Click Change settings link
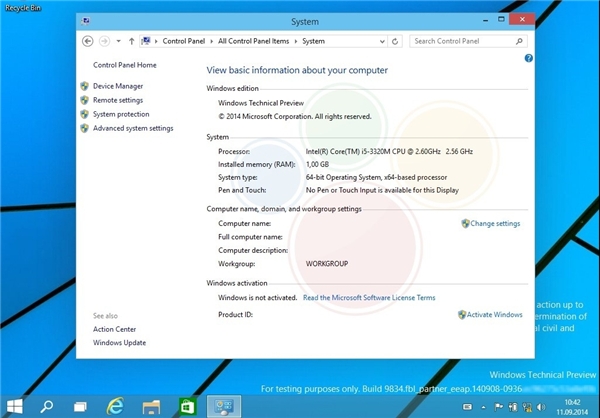Screen dimensions: 600x418 (x=495, y=224)
